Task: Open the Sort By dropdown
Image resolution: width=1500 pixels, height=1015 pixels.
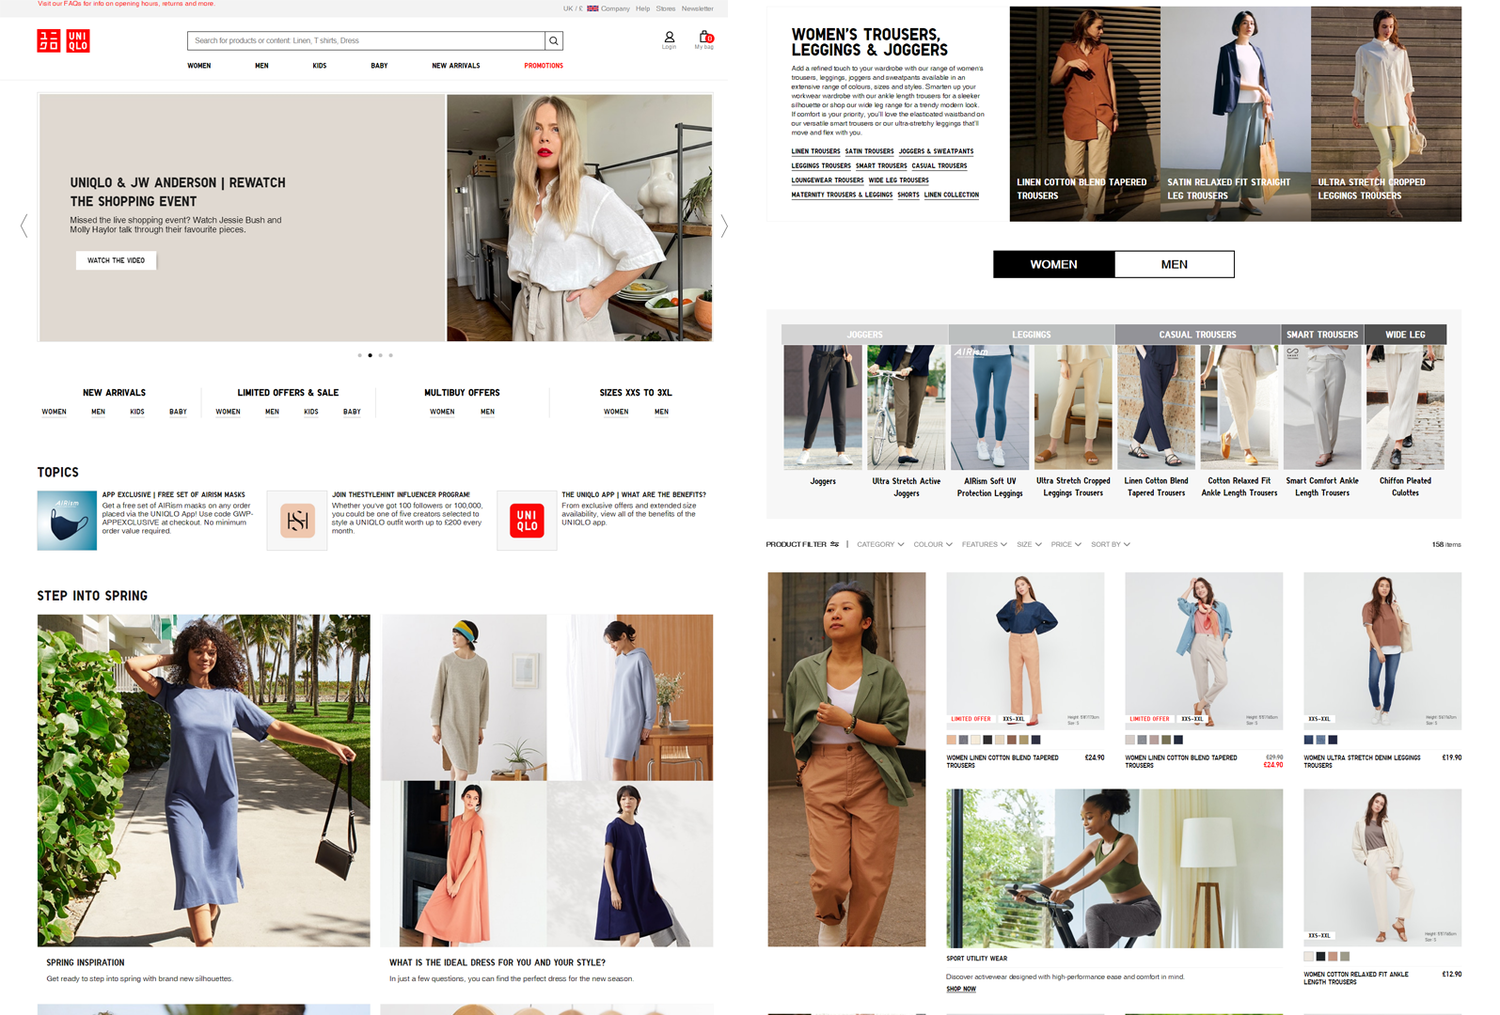Action: coord(1110,545)
